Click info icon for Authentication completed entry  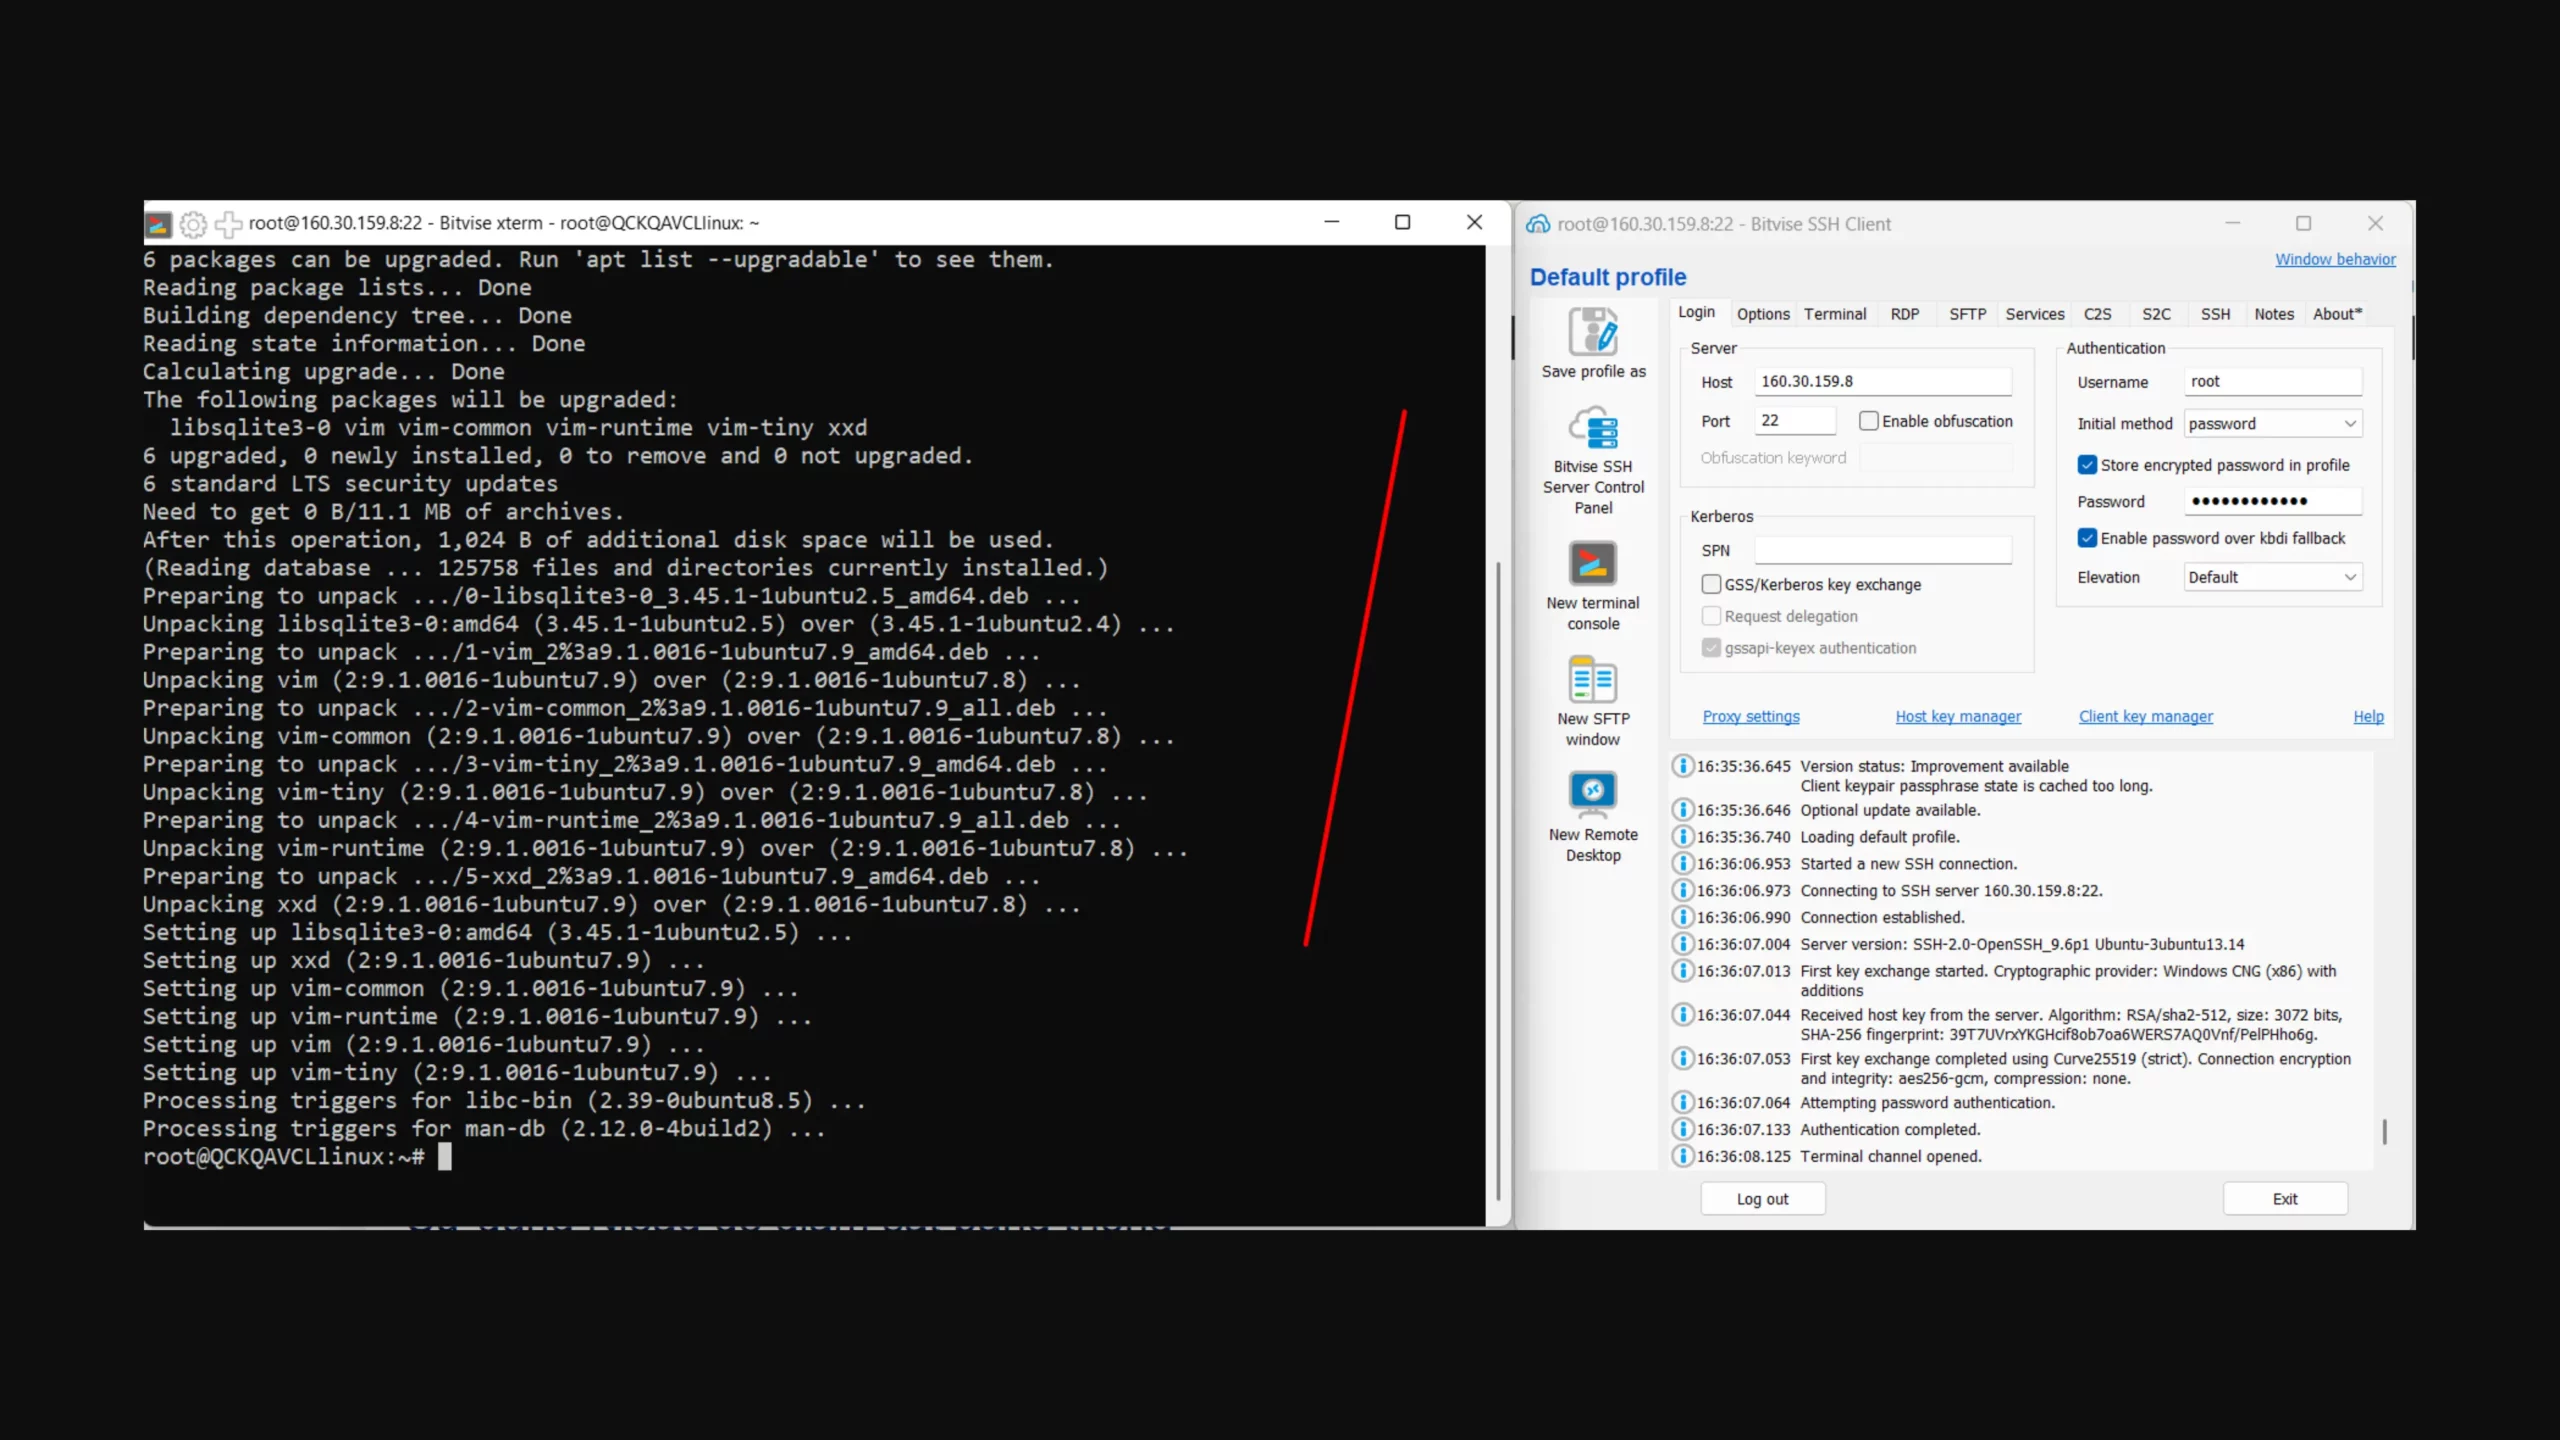point(1683,1129)
